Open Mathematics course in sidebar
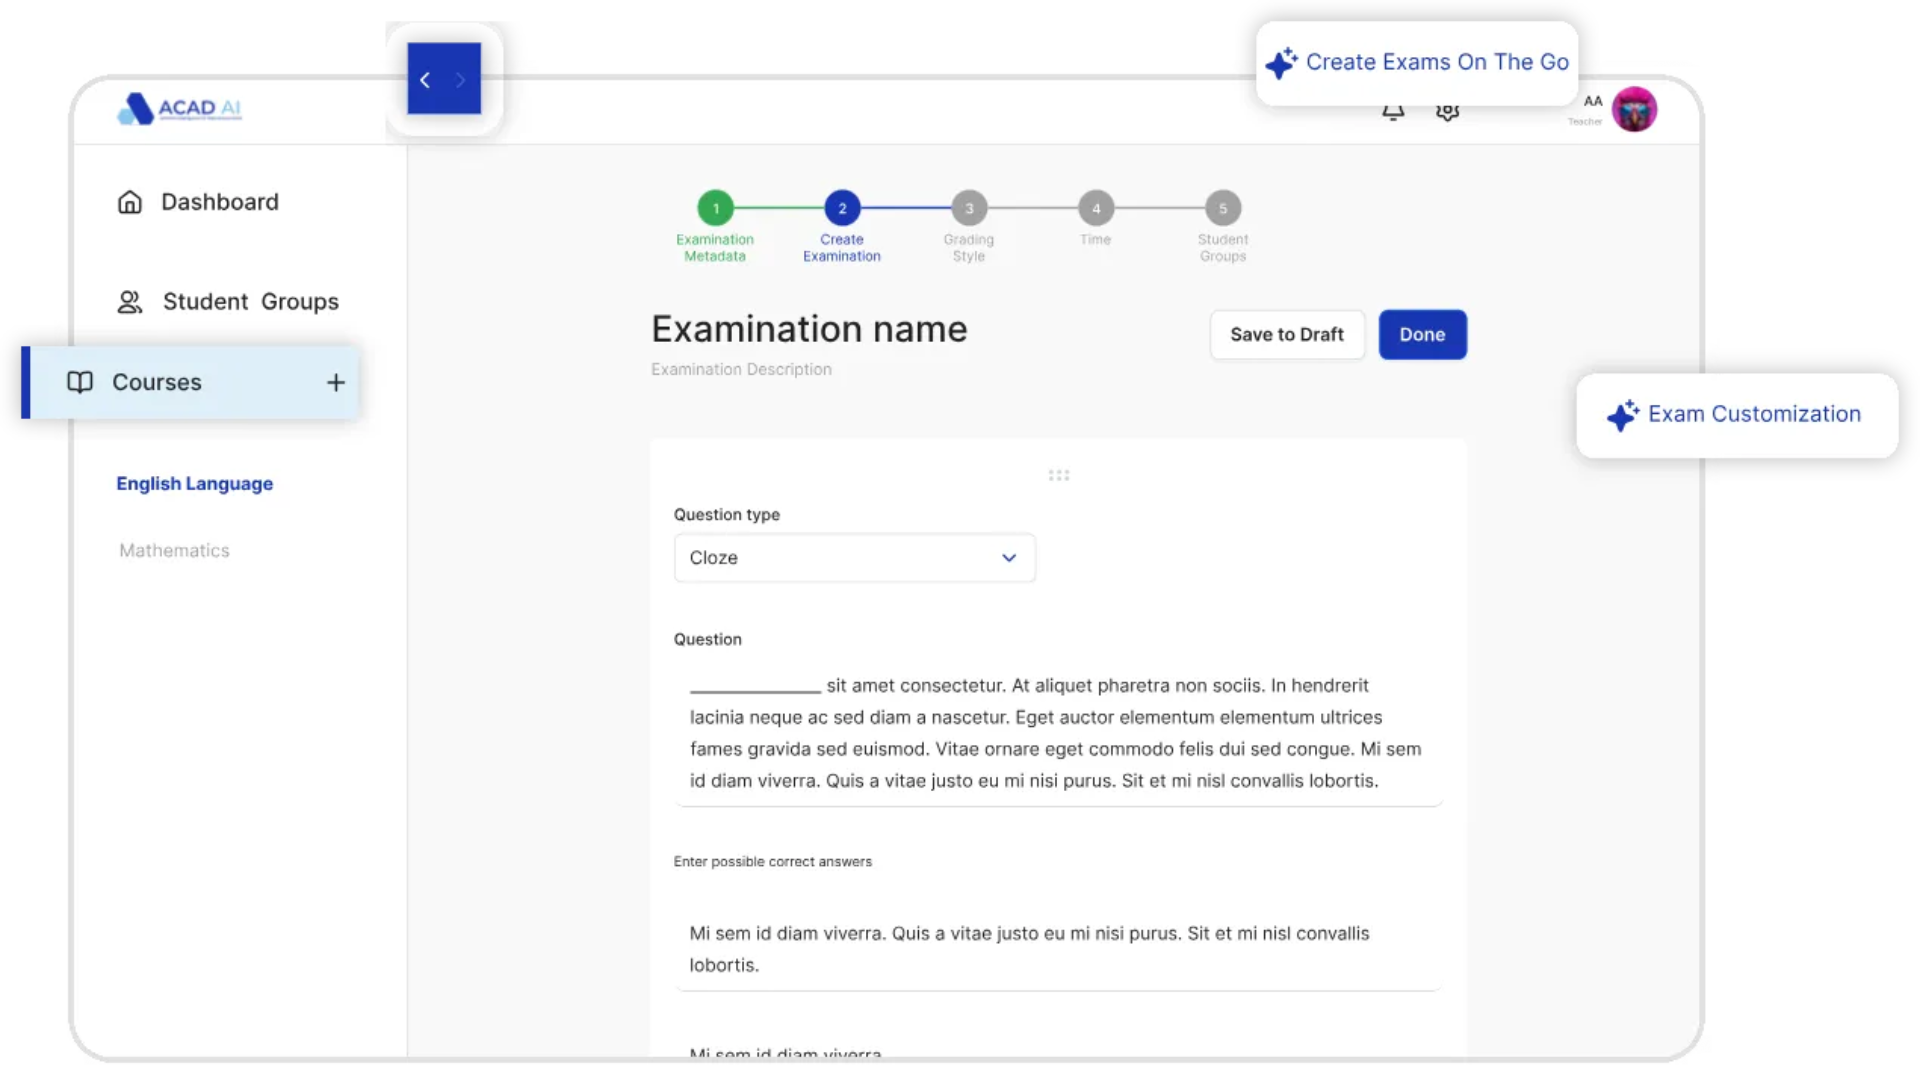1920x1080 pixels. tap(174, 551)
